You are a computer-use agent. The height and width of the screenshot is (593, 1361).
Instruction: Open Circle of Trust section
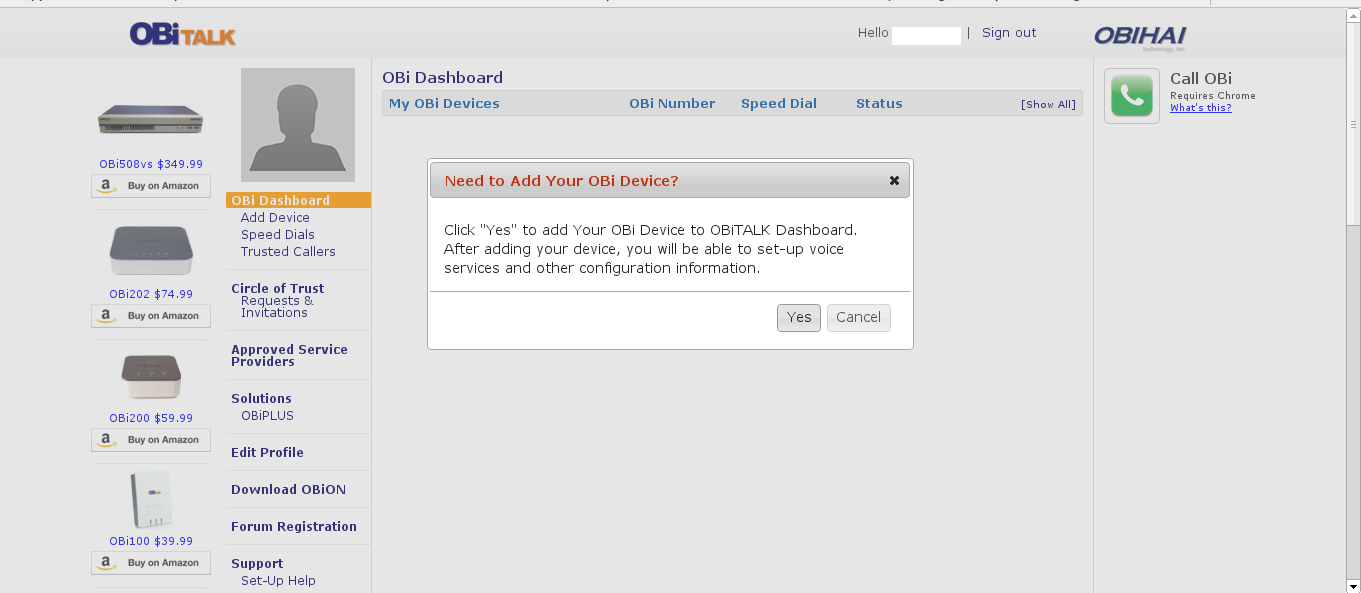point(277,289)
